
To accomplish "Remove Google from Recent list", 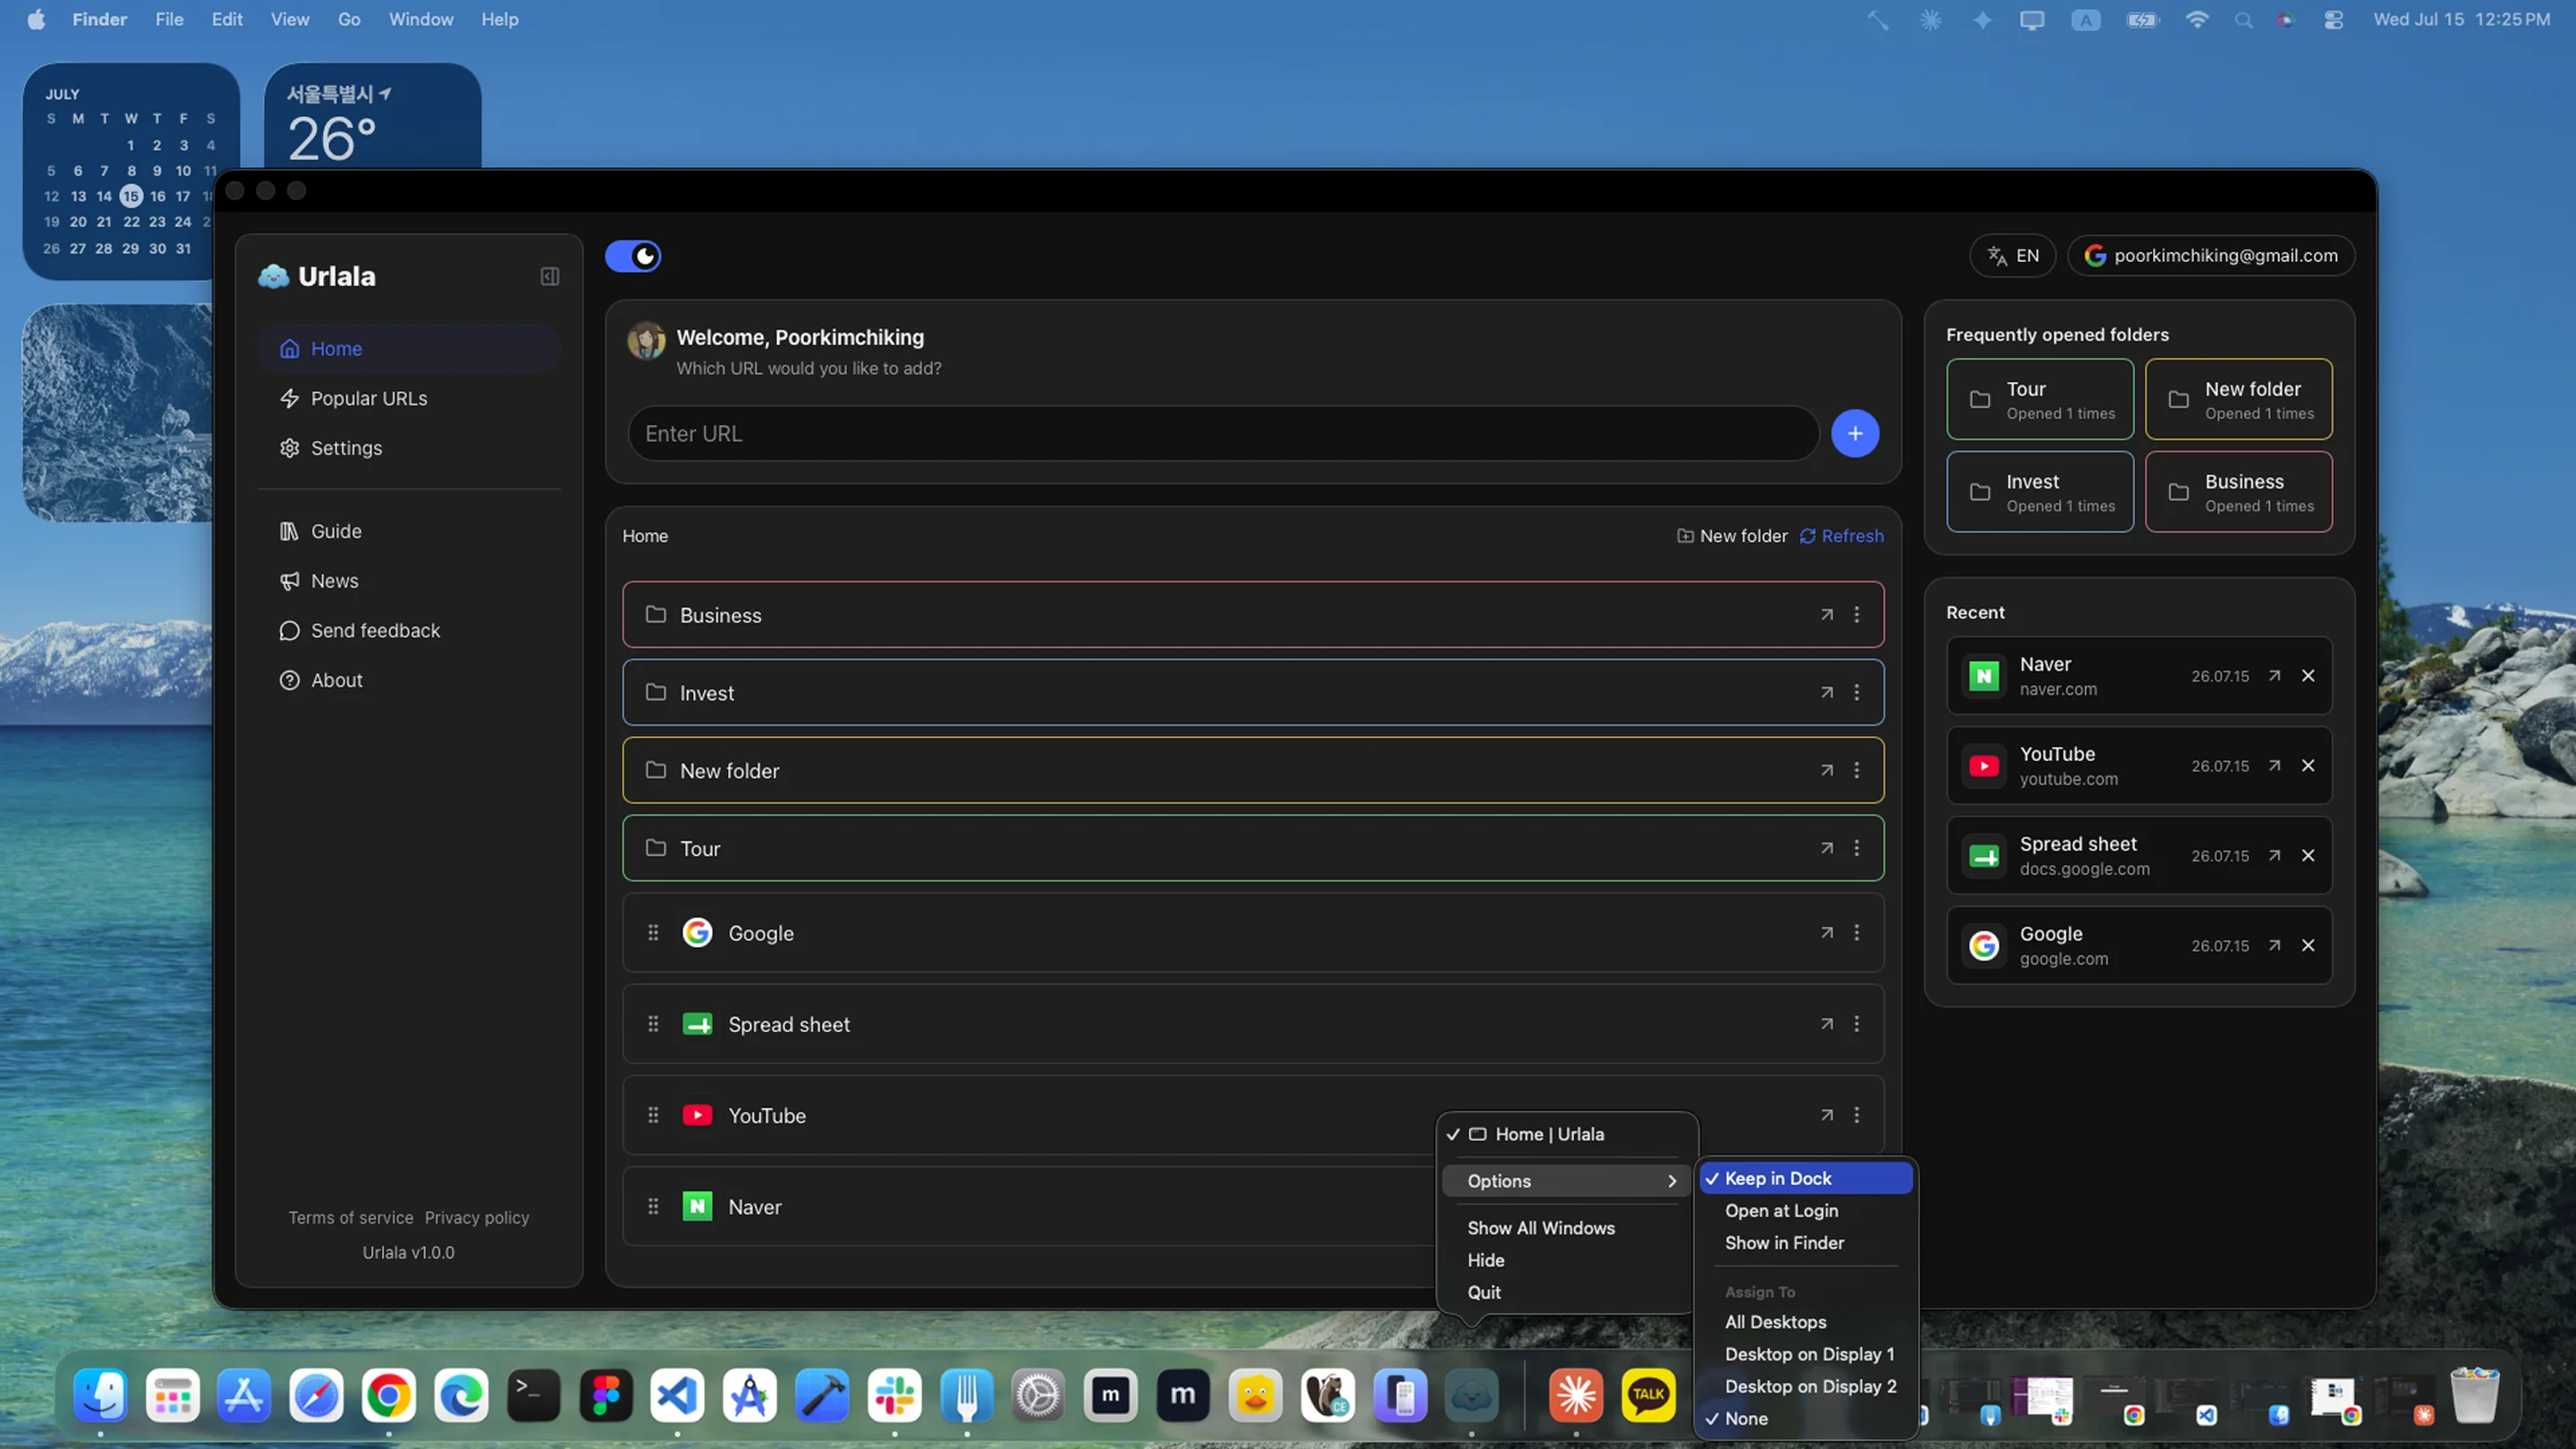I will tap(2308, 946).
